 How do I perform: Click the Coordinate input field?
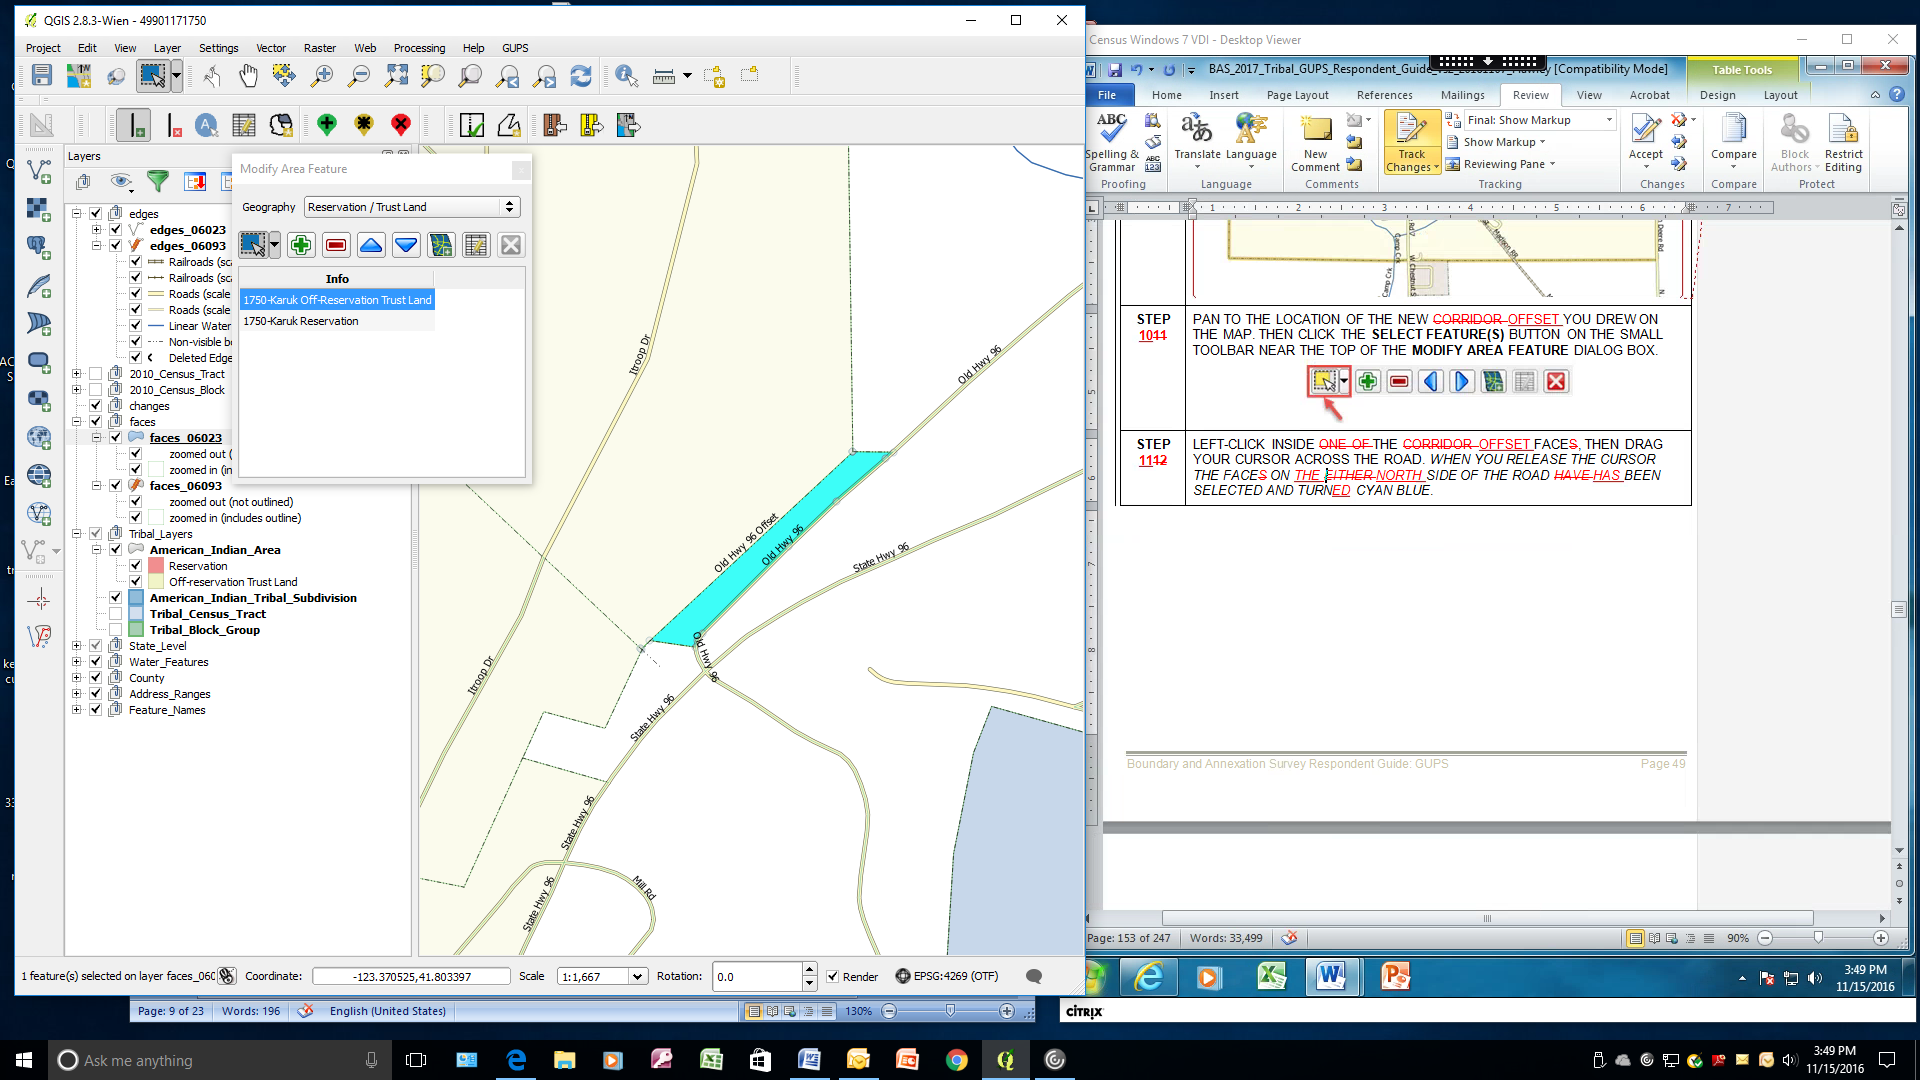tap(410, 977)
